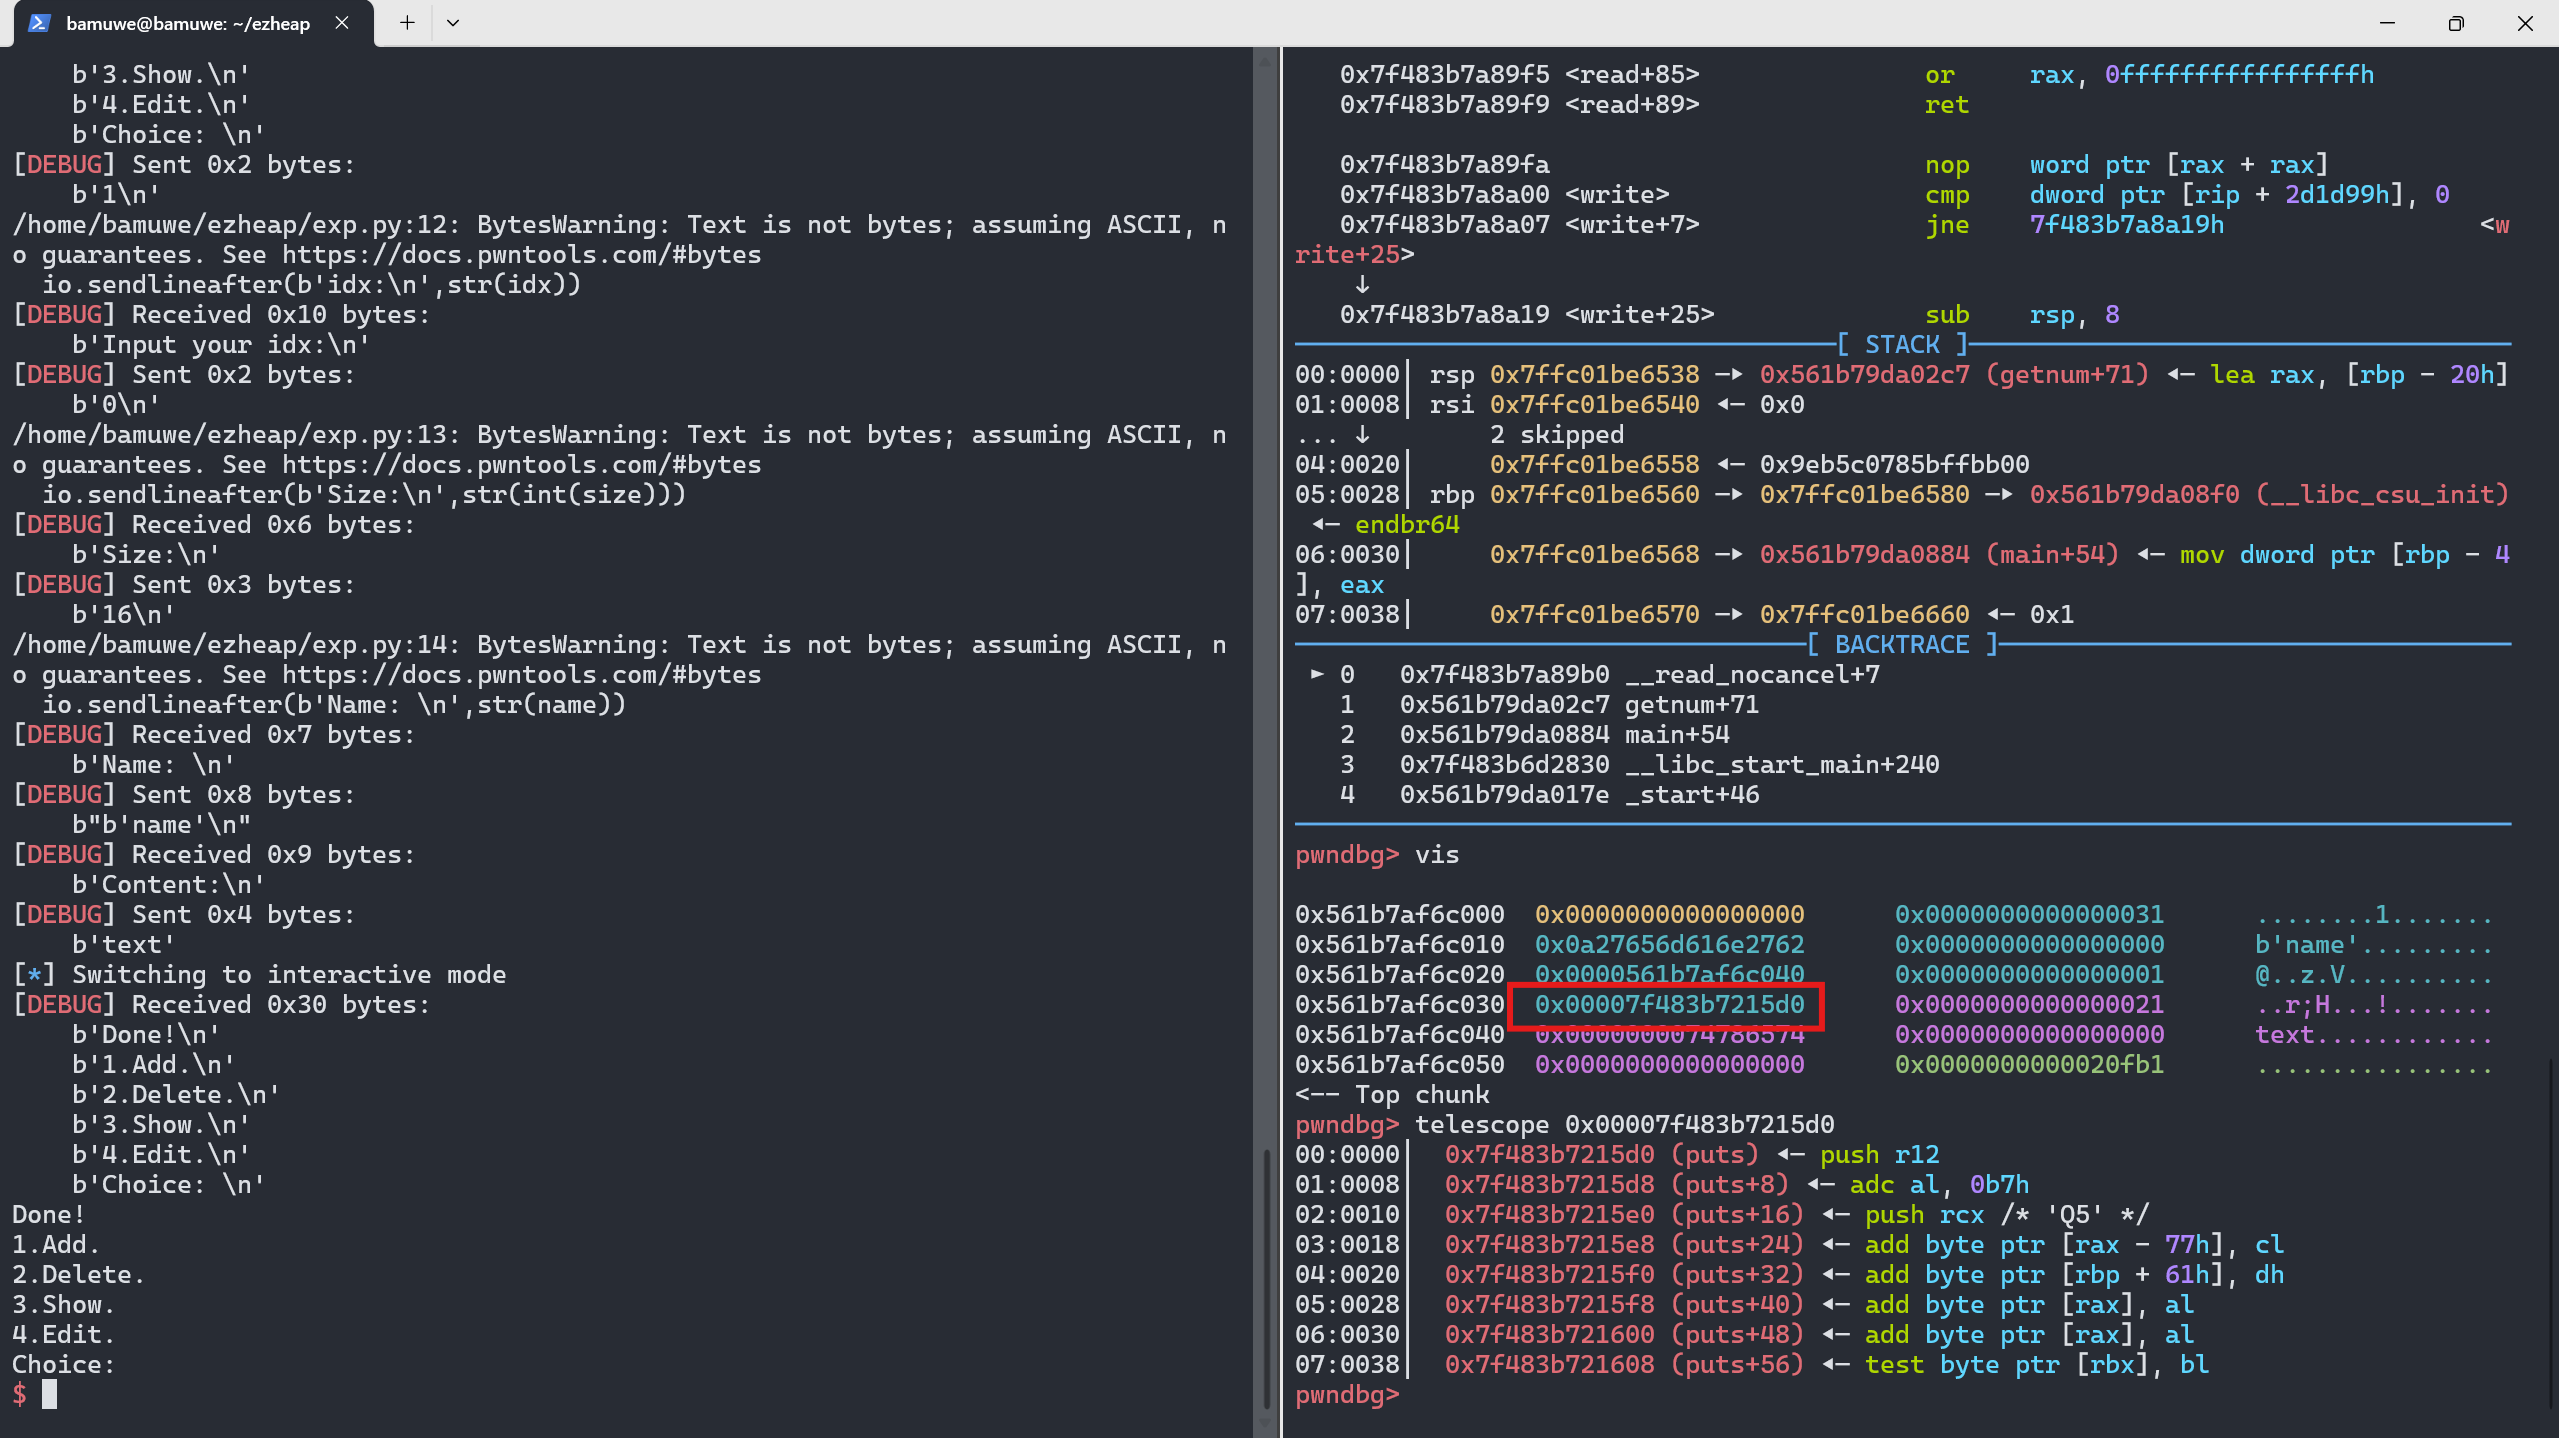Image resolution: width=2559 pixels, height=1438 pixels.
Task: Click the (puts+8) adc al telescope line
Action: point(1662,1185)
